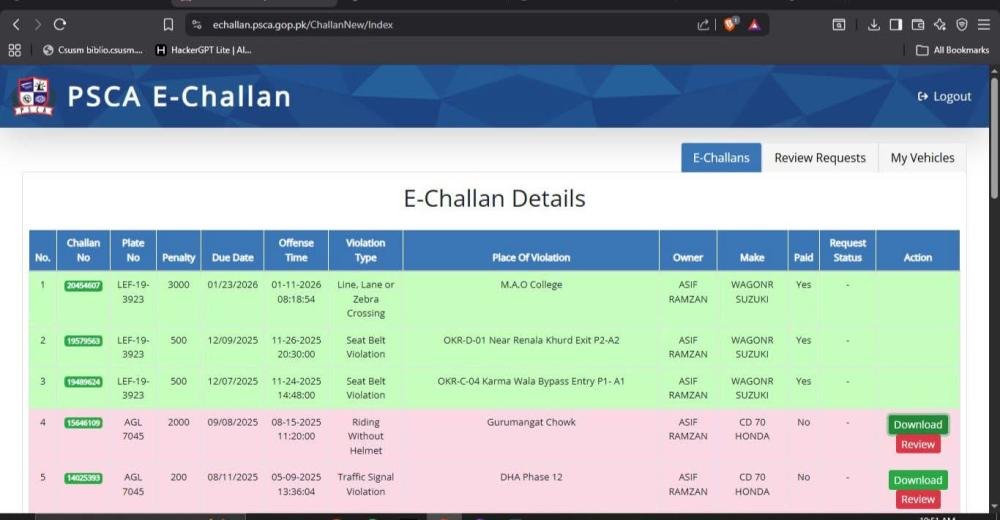The image size is (1000, 520).
Task: Select the E-Challans tab
Action: coord(721,158)
